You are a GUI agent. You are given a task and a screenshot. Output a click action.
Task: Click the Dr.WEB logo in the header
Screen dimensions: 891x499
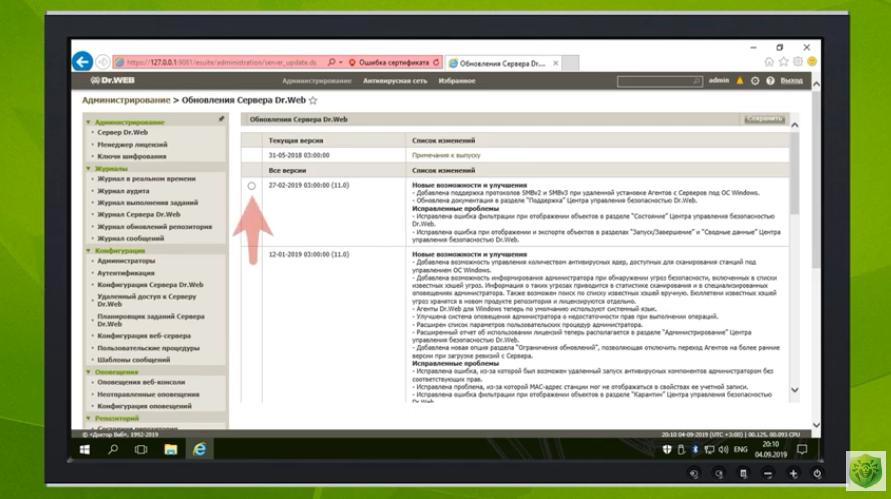coord(113,80)
